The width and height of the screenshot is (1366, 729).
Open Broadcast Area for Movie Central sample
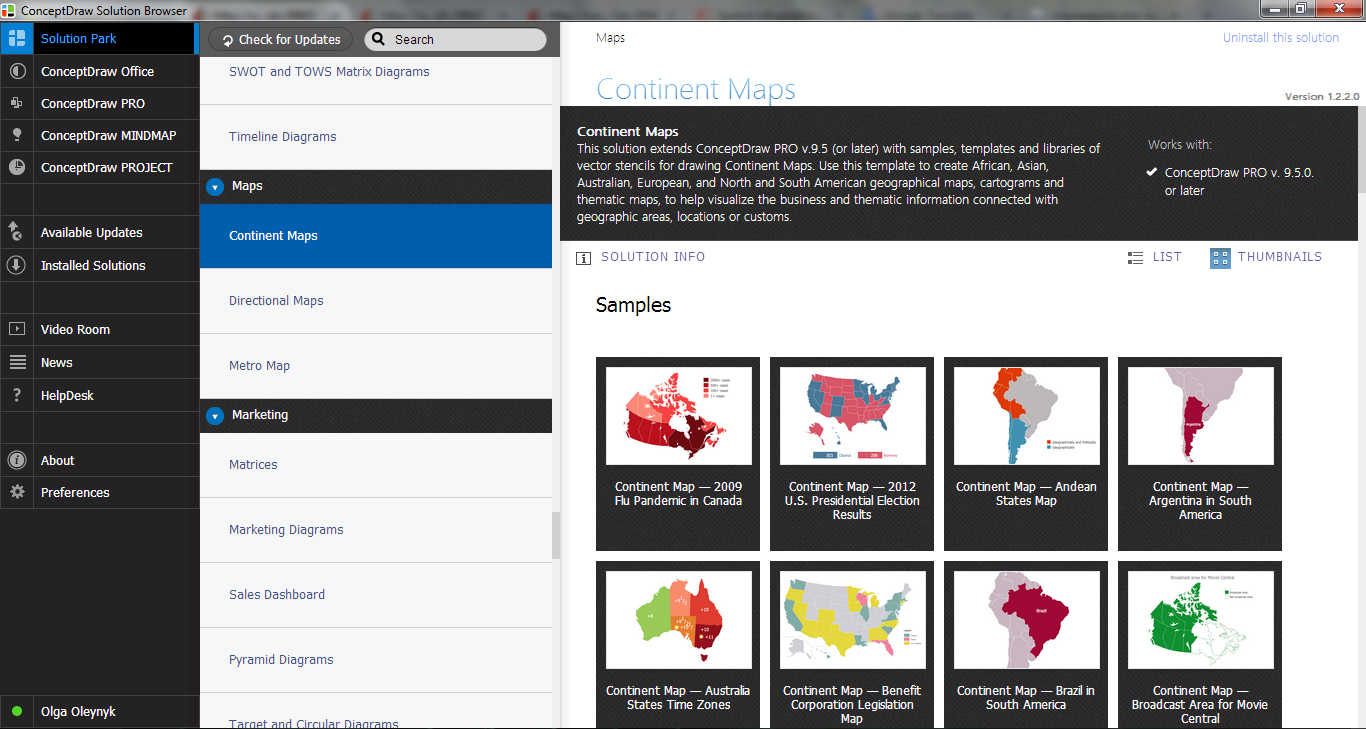pos(1200,645)
